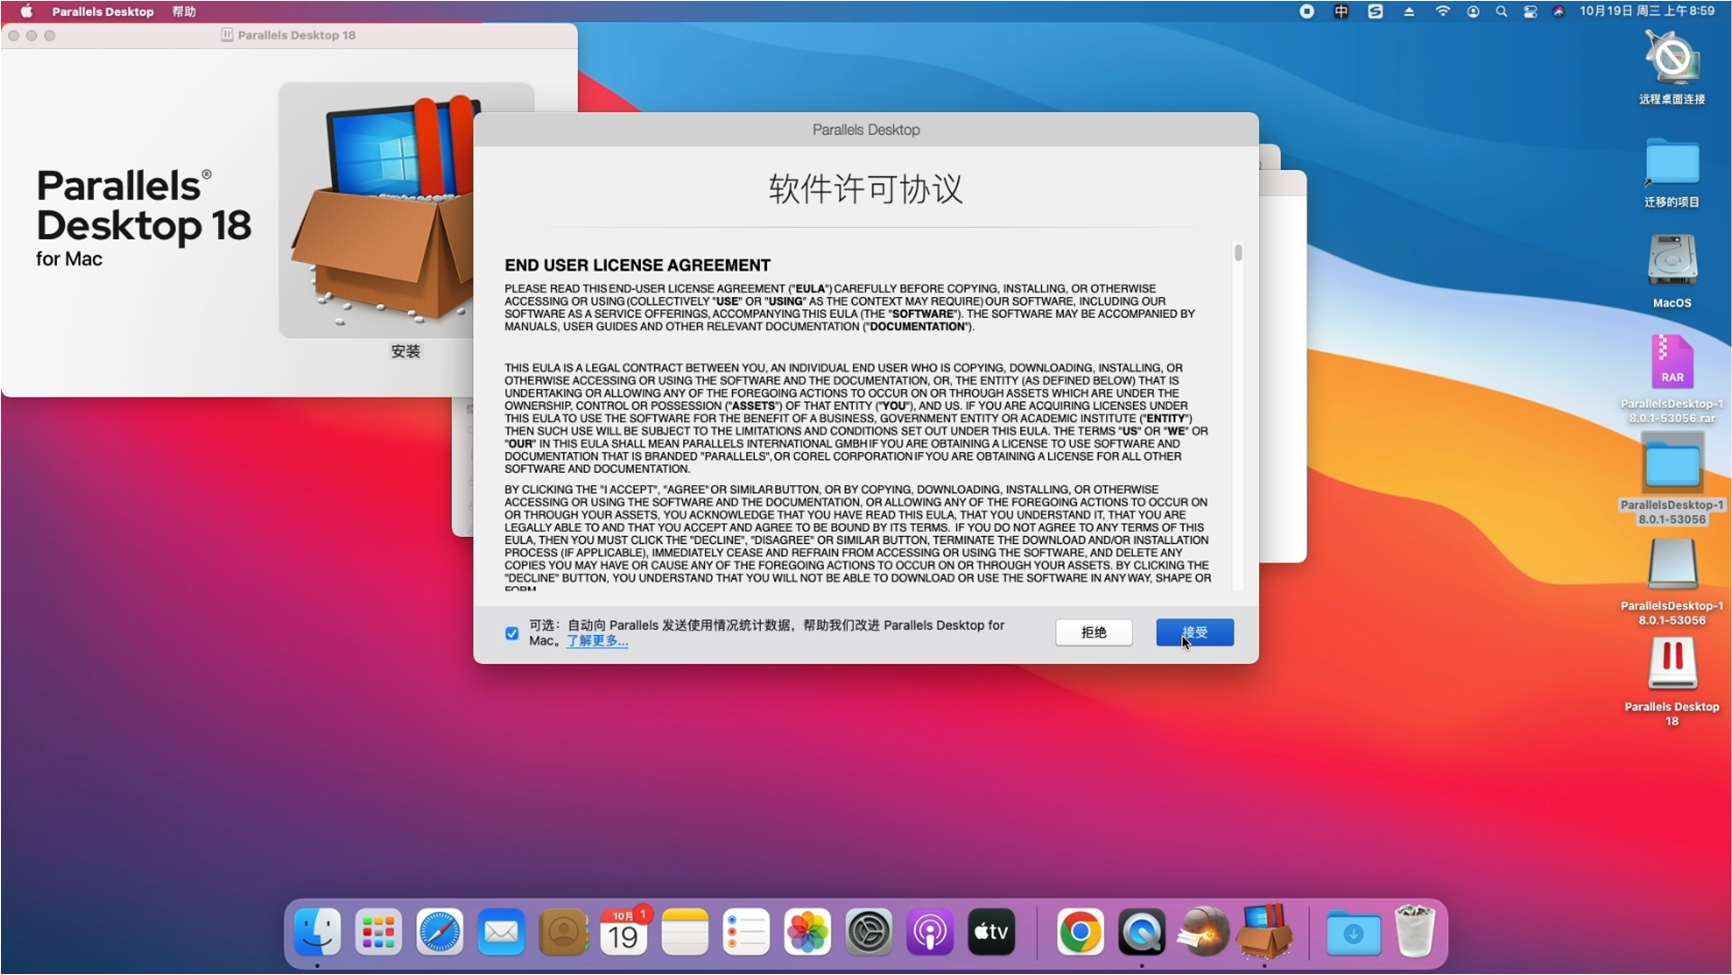The image size is (1732, 975).
Task: Open the 帮助 menu
Action: [x=184, y=11]
